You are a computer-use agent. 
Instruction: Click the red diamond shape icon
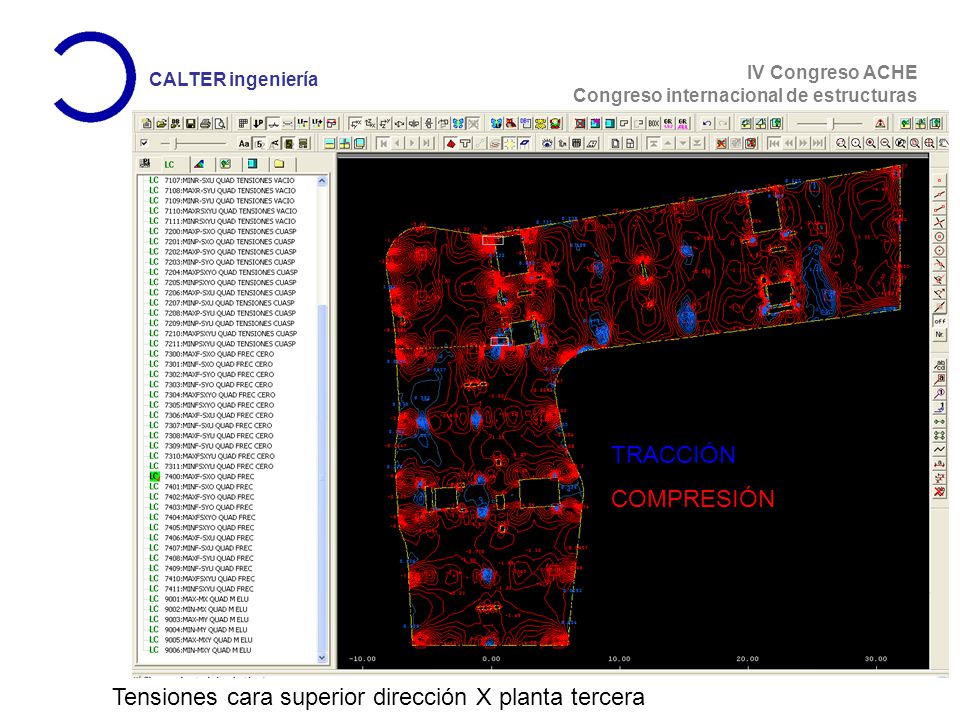click(x=451, y=144)
